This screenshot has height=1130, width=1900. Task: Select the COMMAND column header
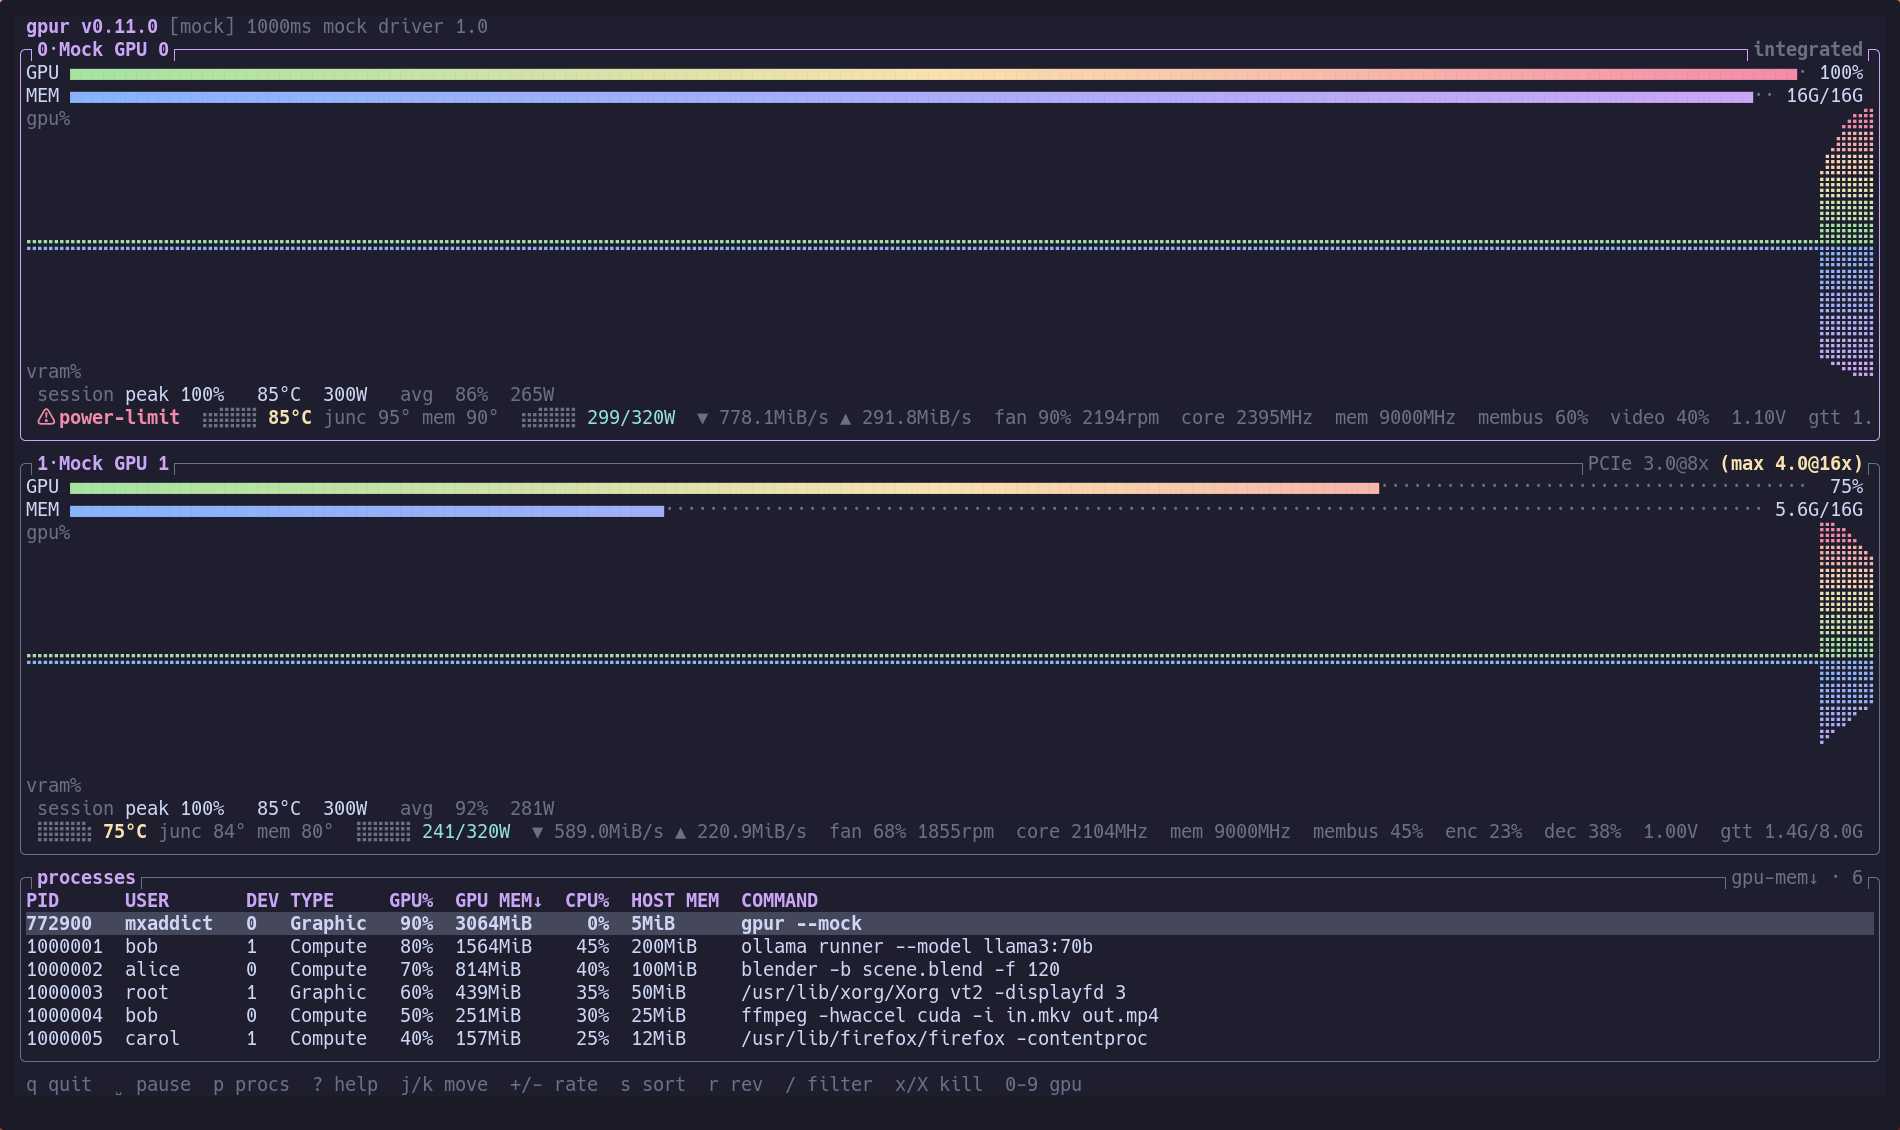[779, 900]
